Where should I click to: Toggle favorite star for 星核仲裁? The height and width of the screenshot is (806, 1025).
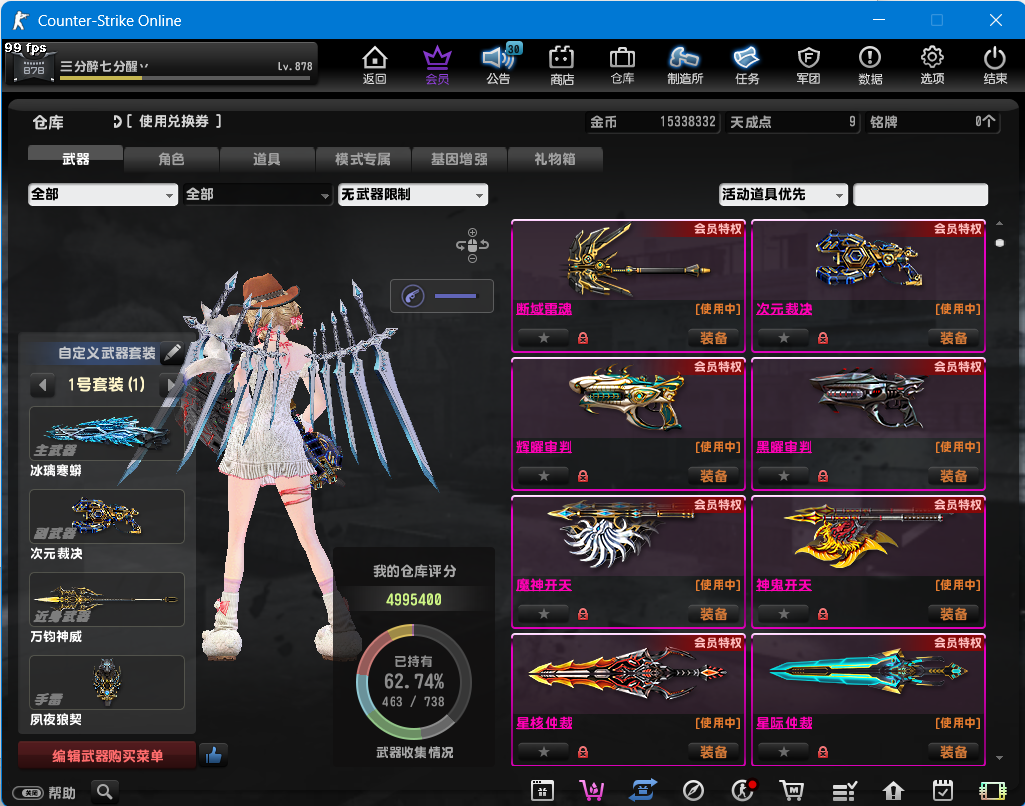[543, 752]
